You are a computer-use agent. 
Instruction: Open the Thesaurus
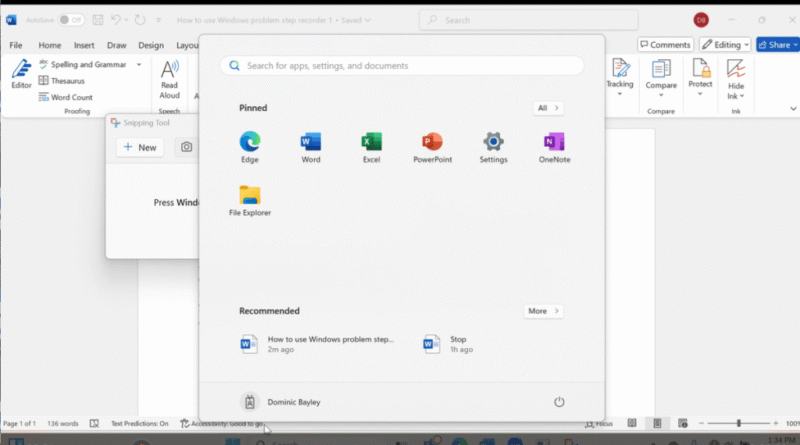click(x=62, y=81)
